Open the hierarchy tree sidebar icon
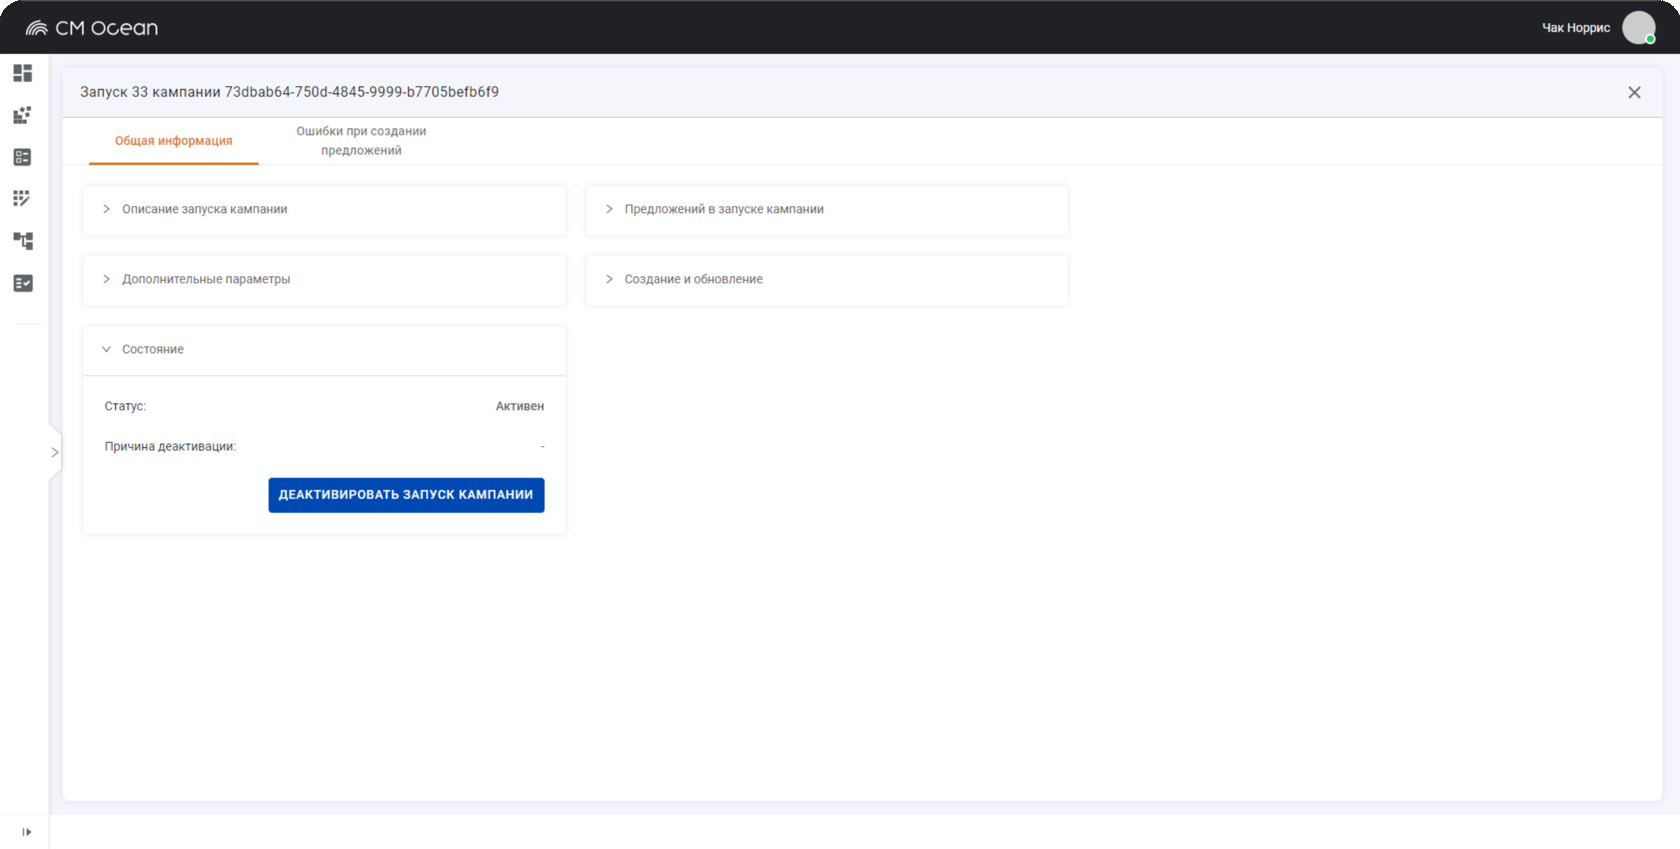 [x=23, y=241]
